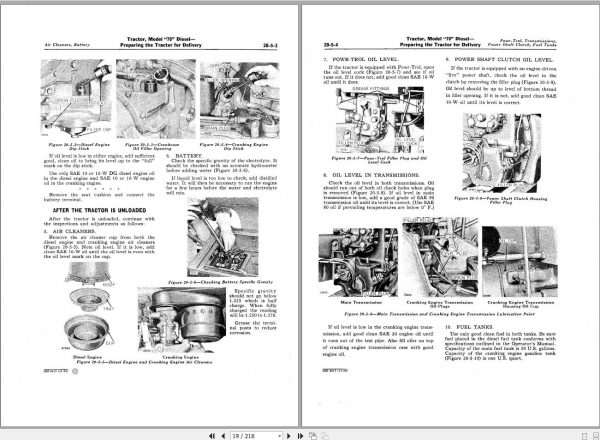Click the Crankcase Oil Filler Opening figure
The image size is (600, 440).
coord(156,99)
